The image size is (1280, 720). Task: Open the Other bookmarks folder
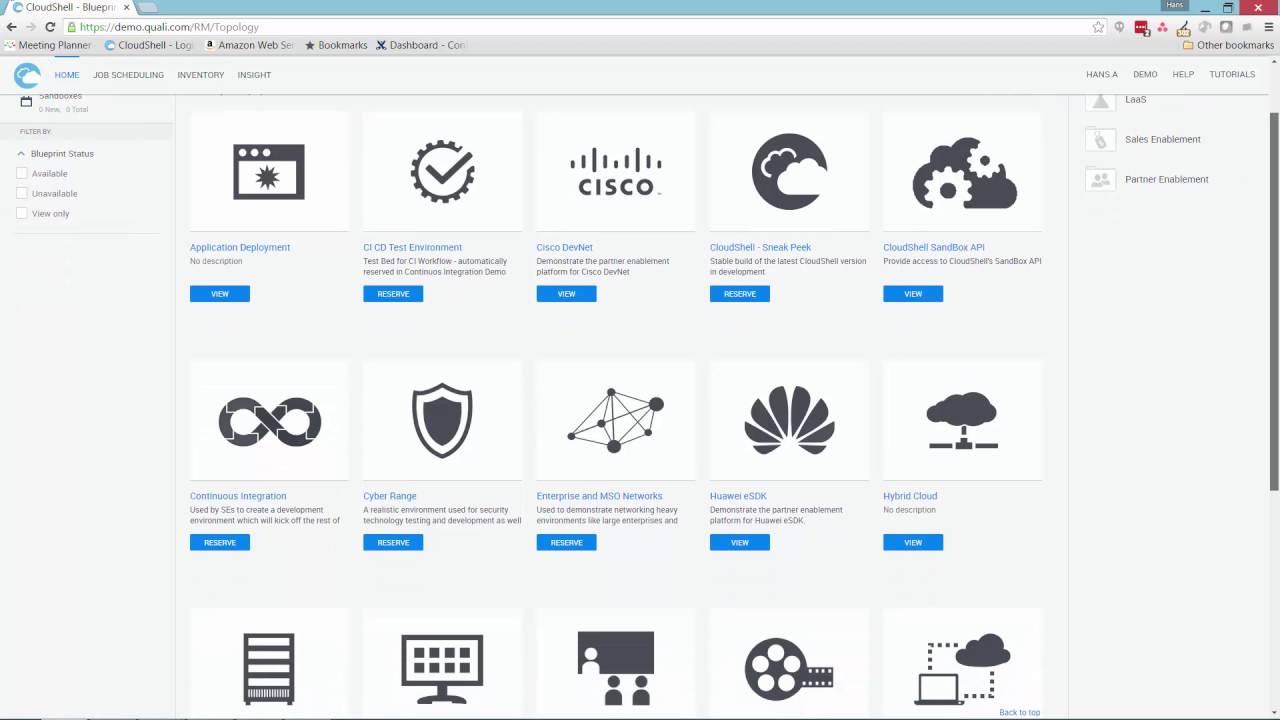click(1228, 45)
